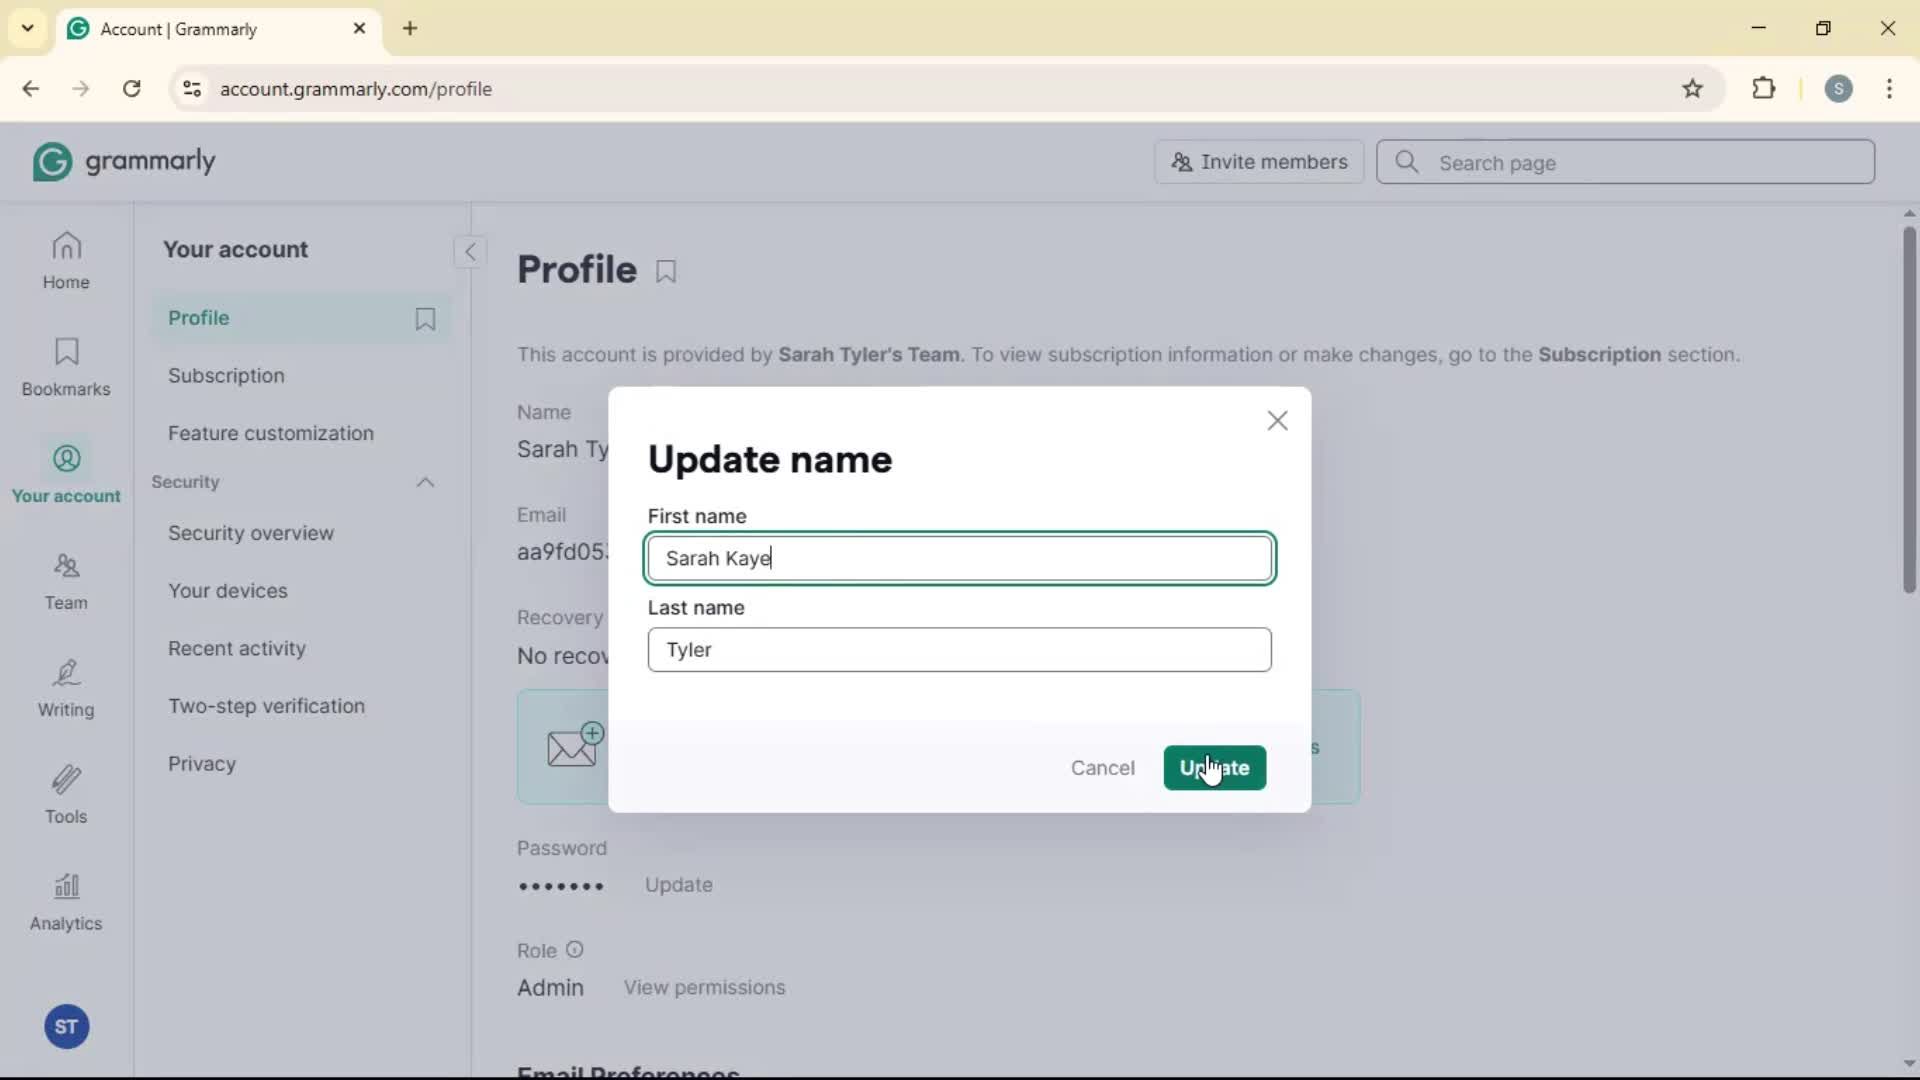Image resolution: width=1920 pixels, height=1080 pixels.
Task: Select Two-step verification menu item
Action: [266, 706]
